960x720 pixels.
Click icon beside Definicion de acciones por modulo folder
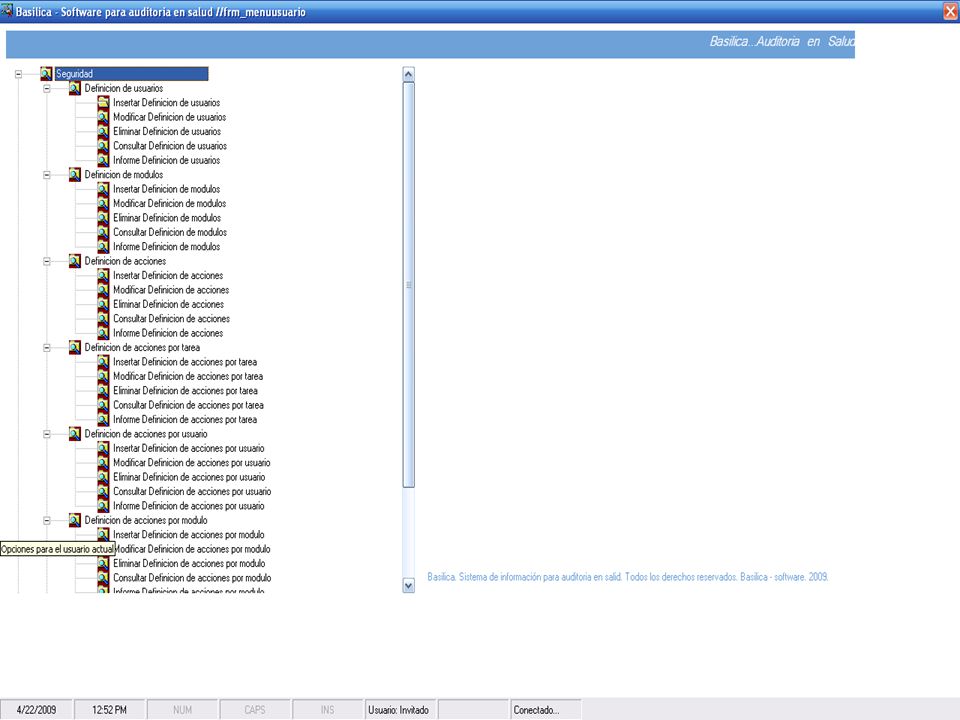click(75, 520)
